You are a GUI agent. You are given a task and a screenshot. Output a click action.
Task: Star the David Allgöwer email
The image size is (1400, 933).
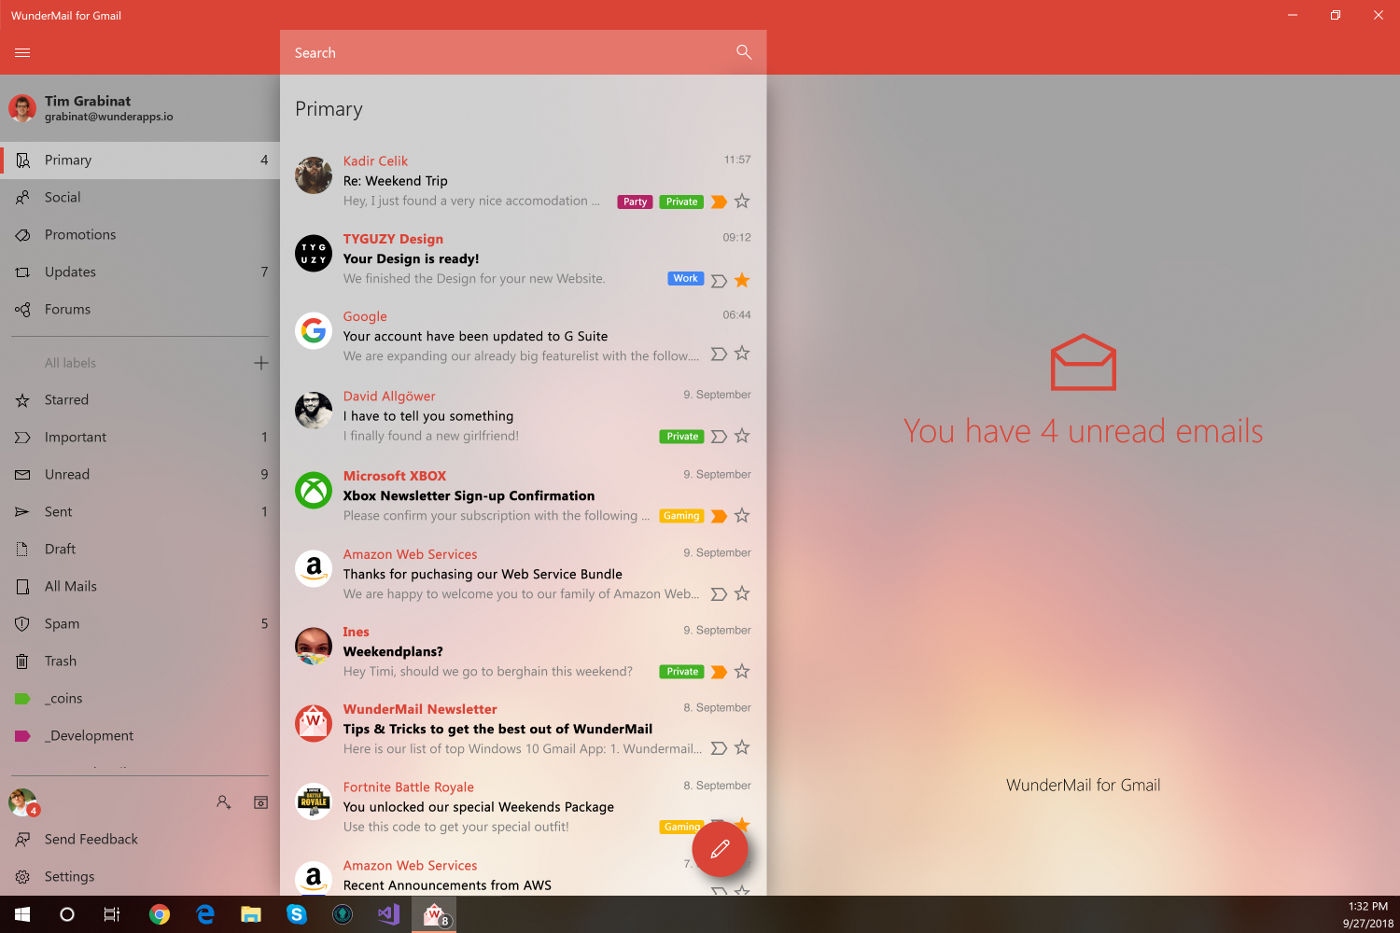point(742,436)
